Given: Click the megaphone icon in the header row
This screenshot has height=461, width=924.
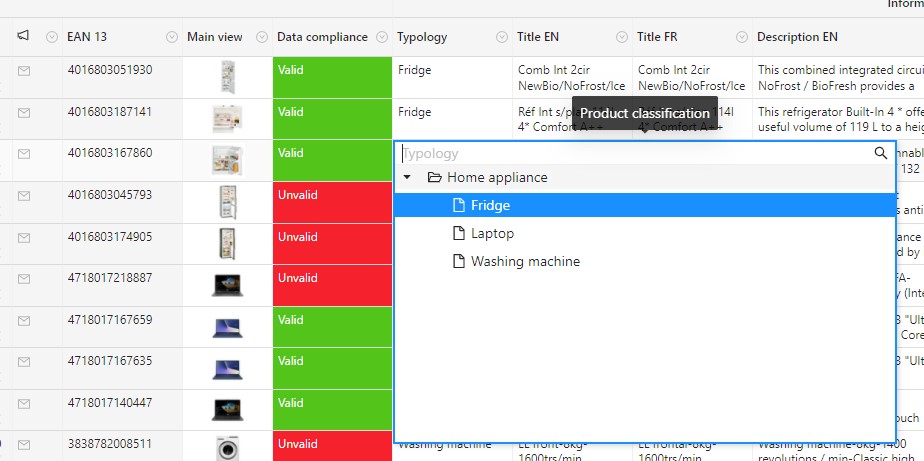Looking at the screenshot, I should [24, 37].
